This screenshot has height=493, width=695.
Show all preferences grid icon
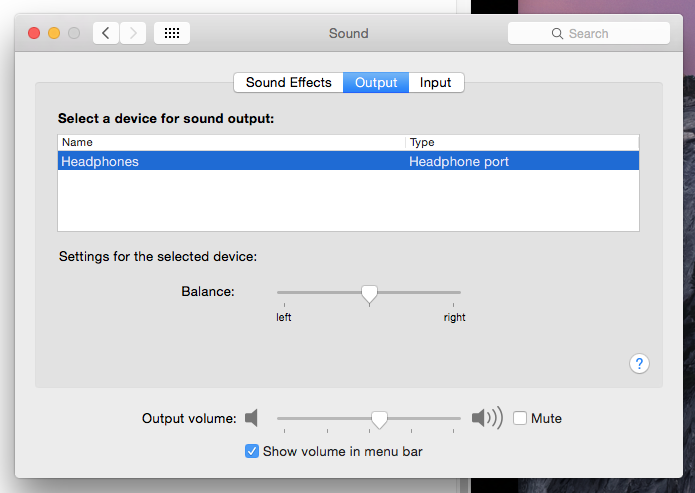pyautogui.click(x=172, y=33)
